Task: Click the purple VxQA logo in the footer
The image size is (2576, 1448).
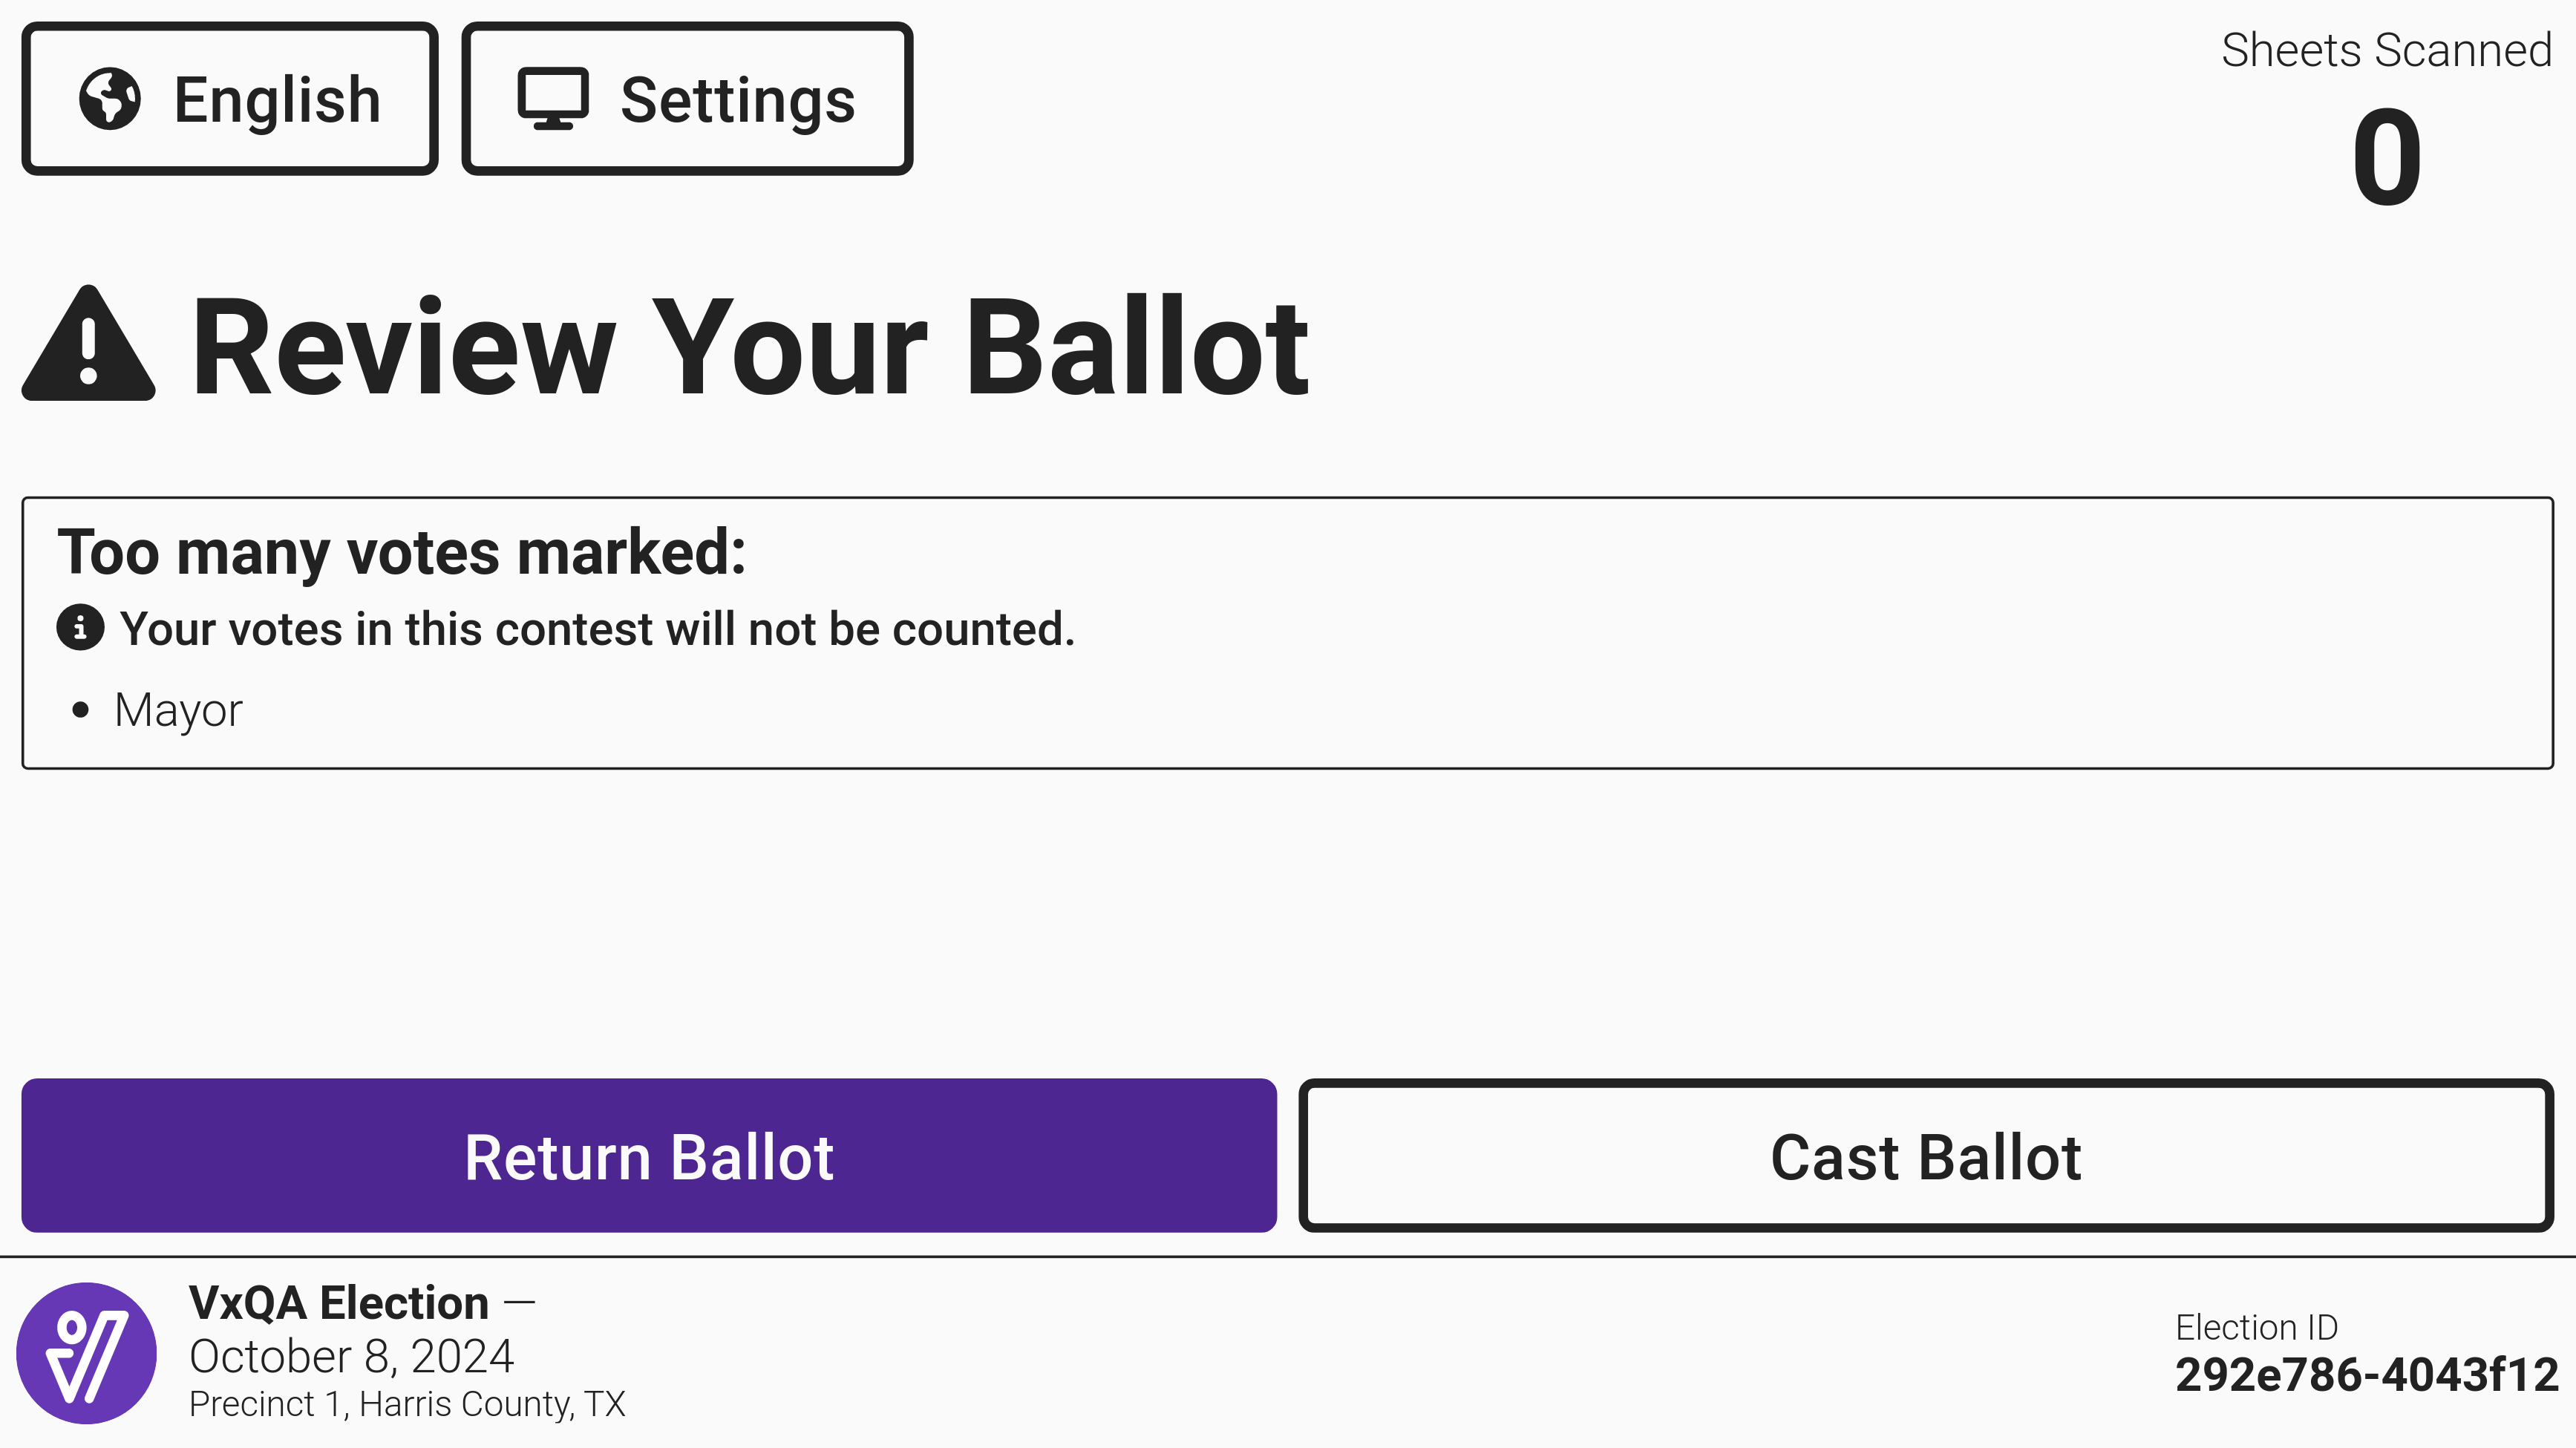Action: click(87, 1352)
